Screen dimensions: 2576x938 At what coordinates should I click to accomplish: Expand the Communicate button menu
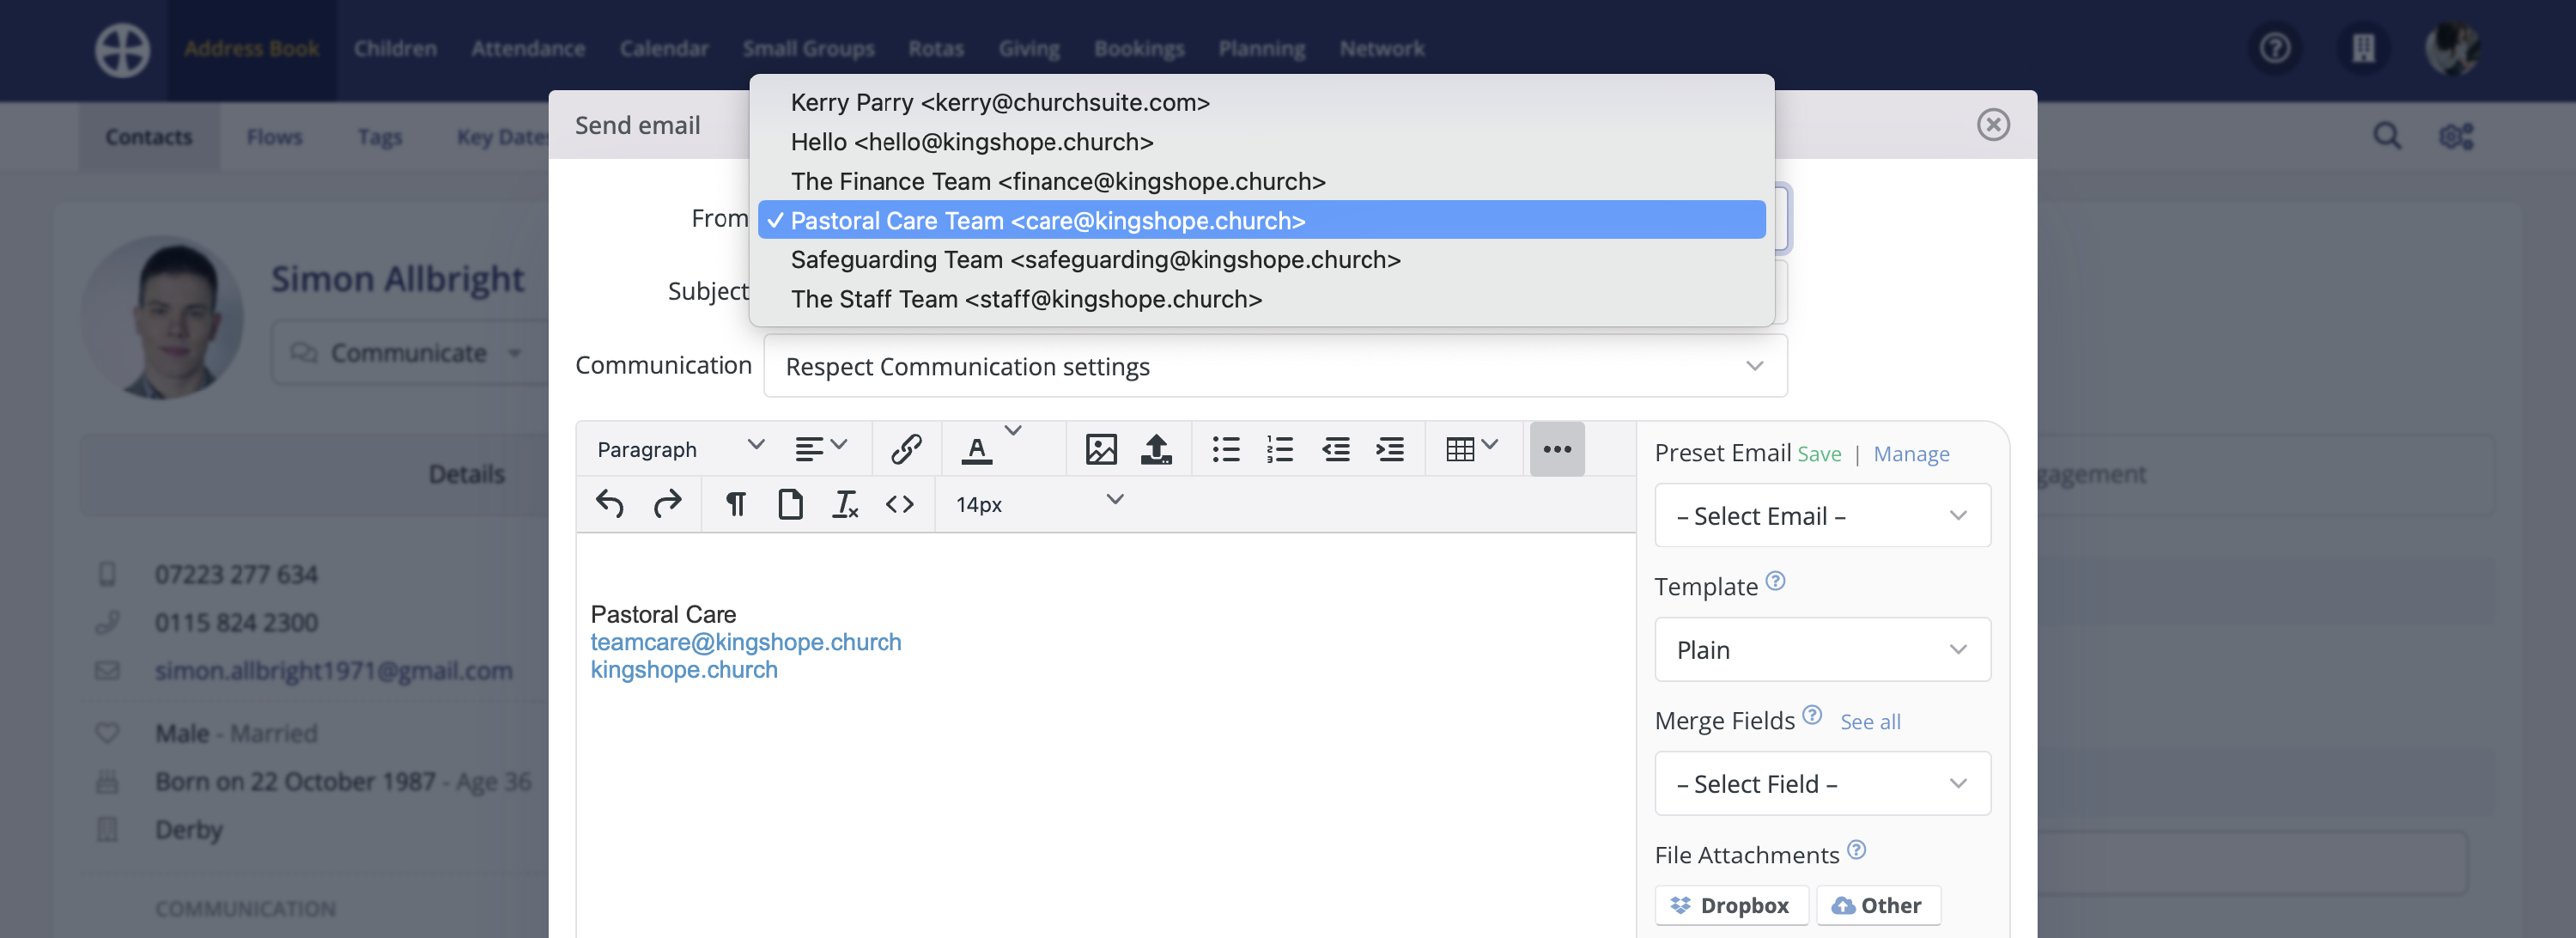pyautogui.click(x=408, y=353)
